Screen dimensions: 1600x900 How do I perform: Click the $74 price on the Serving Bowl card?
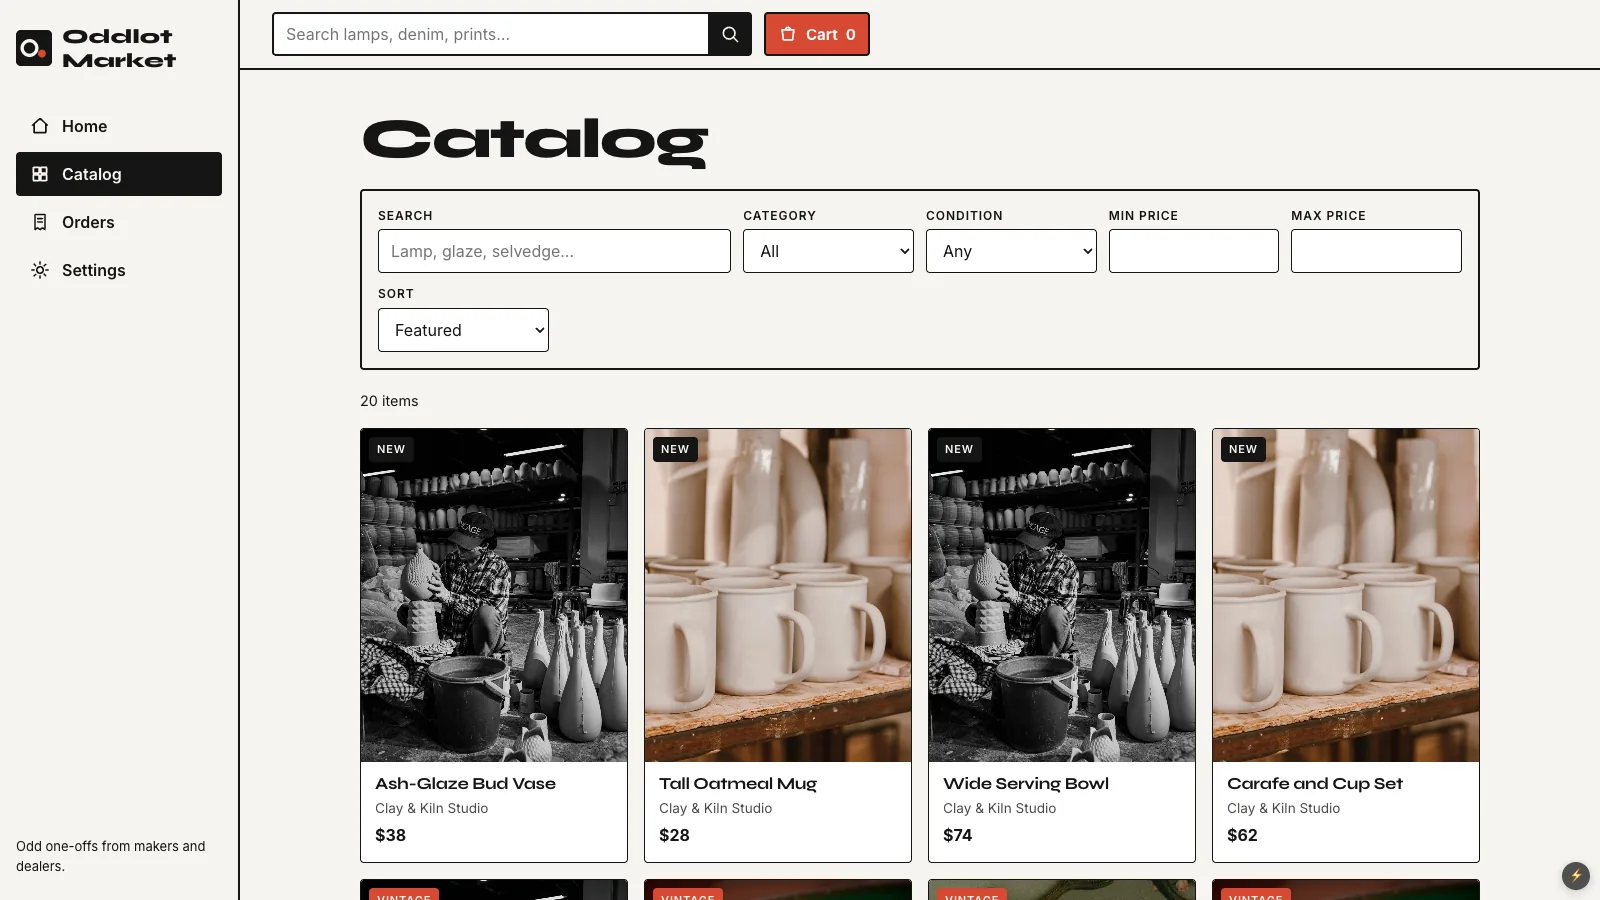point(958,835)
